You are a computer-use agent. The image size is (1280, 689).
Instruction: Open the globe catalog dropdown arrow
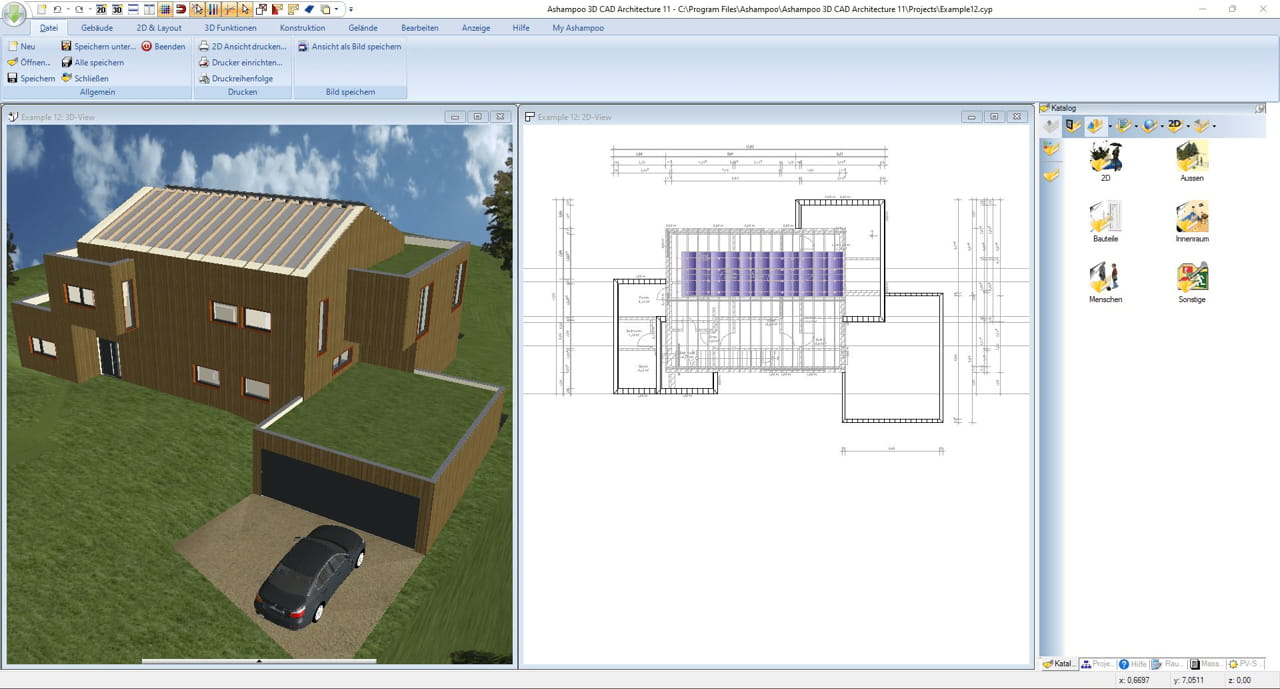(1162, 126)
